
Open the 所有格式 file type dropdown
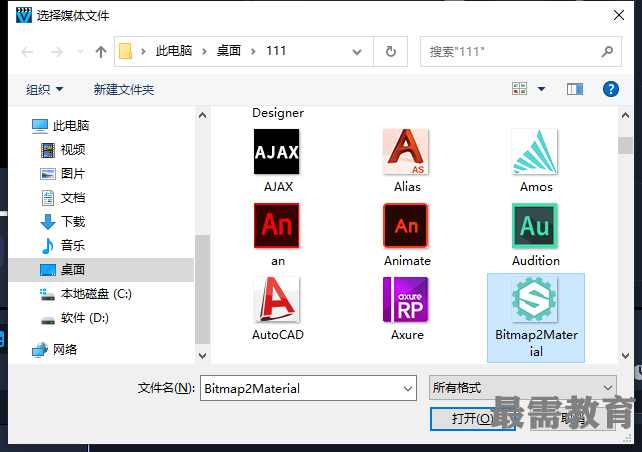coord(523,387)
